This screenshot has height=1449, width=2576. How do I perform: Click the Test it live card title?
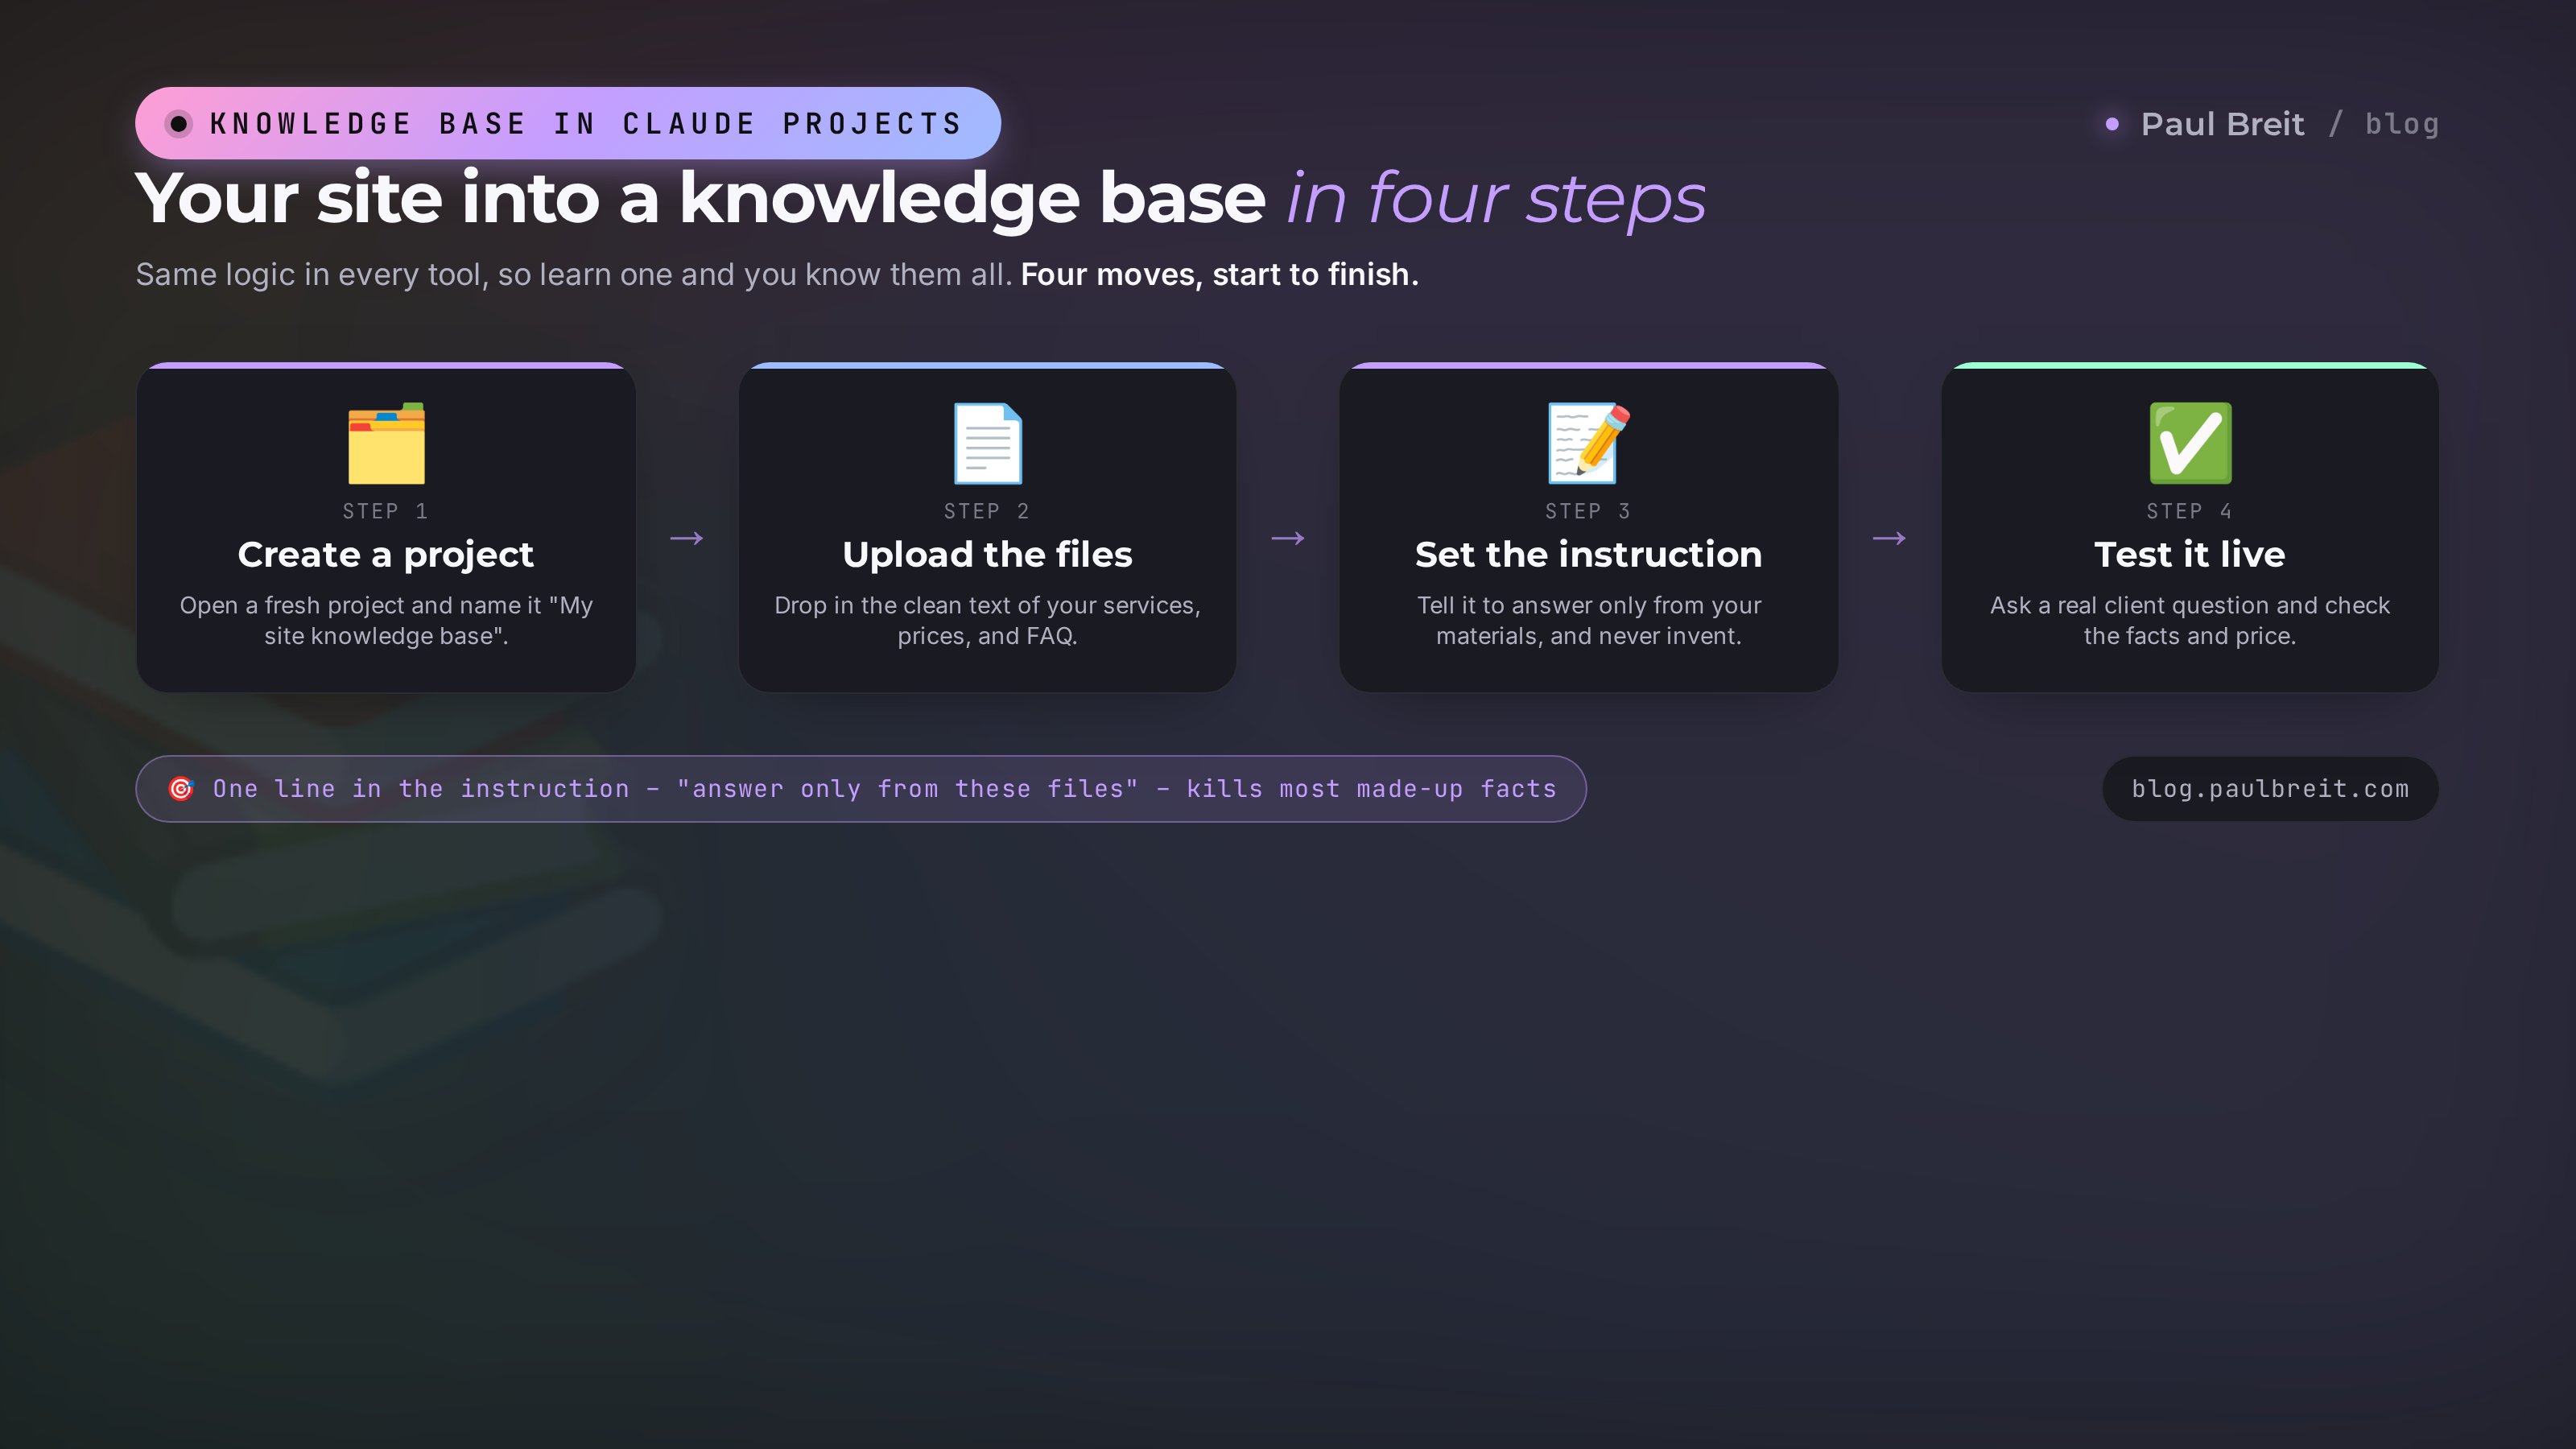(2190, 554)
